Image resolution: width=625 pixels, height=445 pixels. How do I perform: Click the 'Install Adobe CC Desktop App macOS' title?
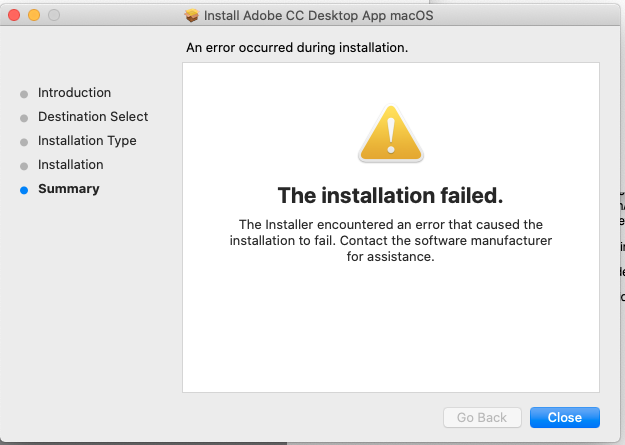tap(318, 16)
